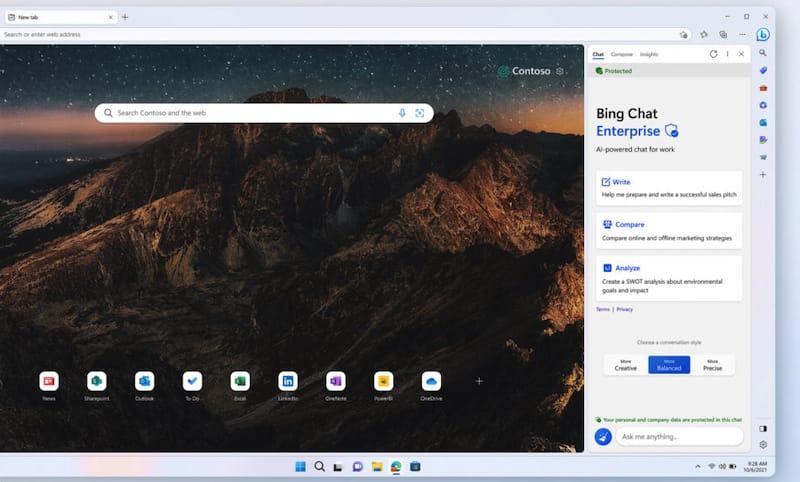Click the microphone voice search icon
800x482 pixels.
point(402,113)
